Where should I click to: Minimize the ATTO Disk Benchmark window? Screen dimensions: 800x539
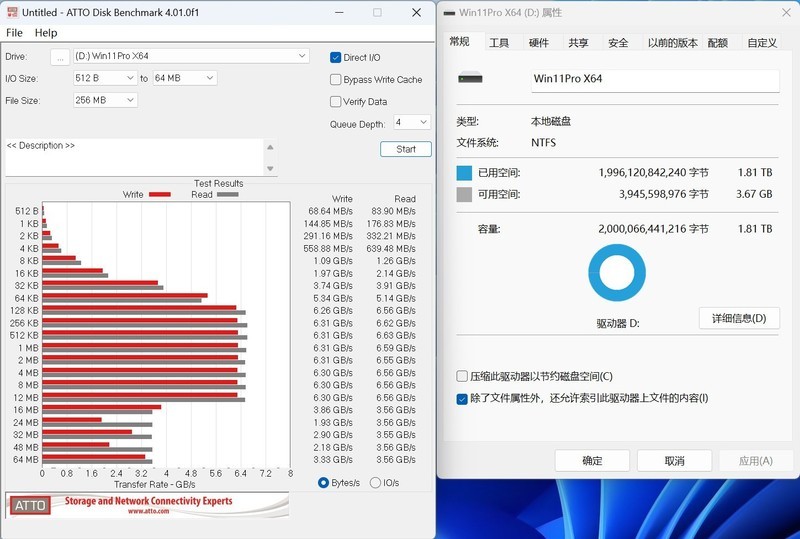tap(338, 12)
